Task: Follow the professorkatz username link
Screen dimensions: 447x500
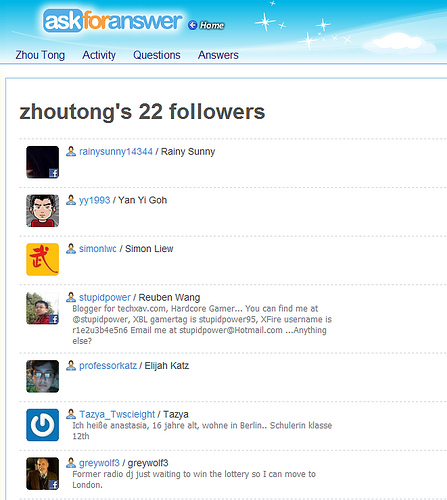Action: click(108, 366)
